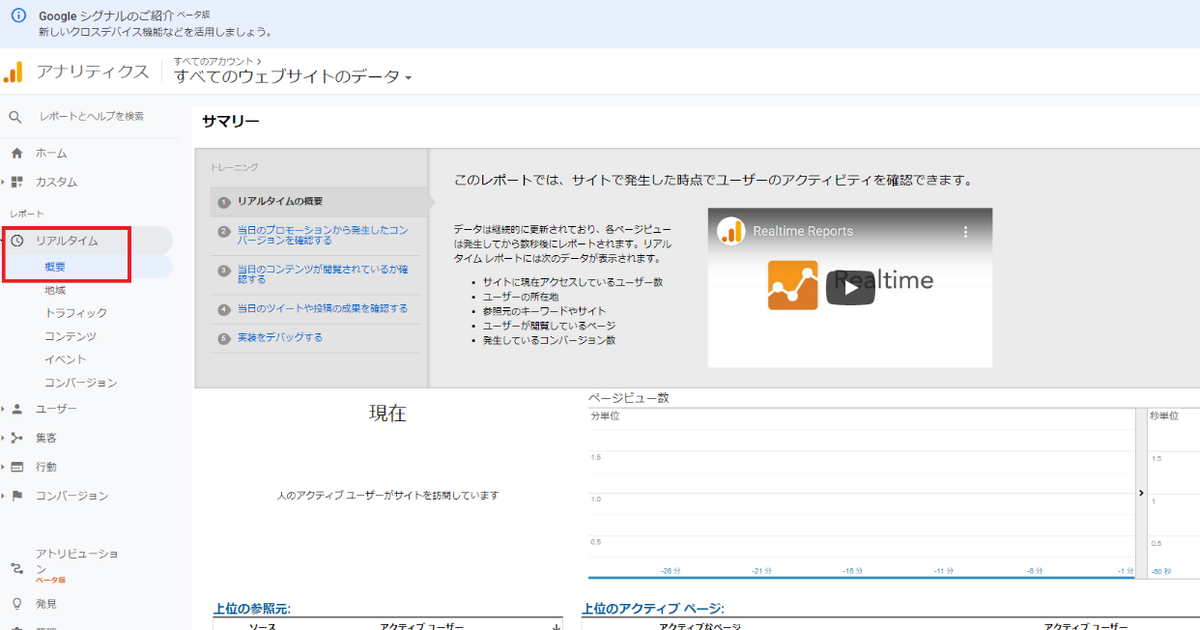Open the video's three-dot menu
The image size is (1200, 630).
[x=966, y=231]
